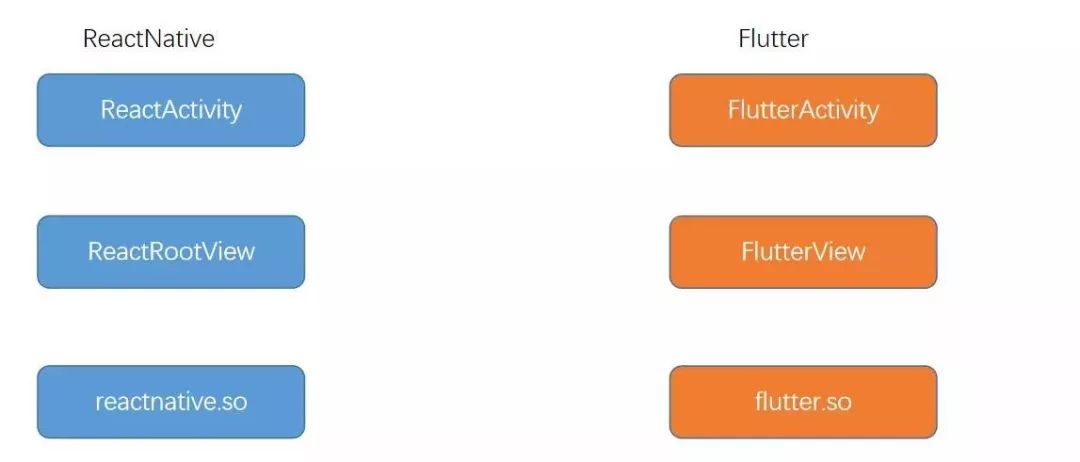Image resolution: width=1080 pixels, height=462 pixels.
Task: Click the word "flutter.so"
Action: tap(803, 402)
